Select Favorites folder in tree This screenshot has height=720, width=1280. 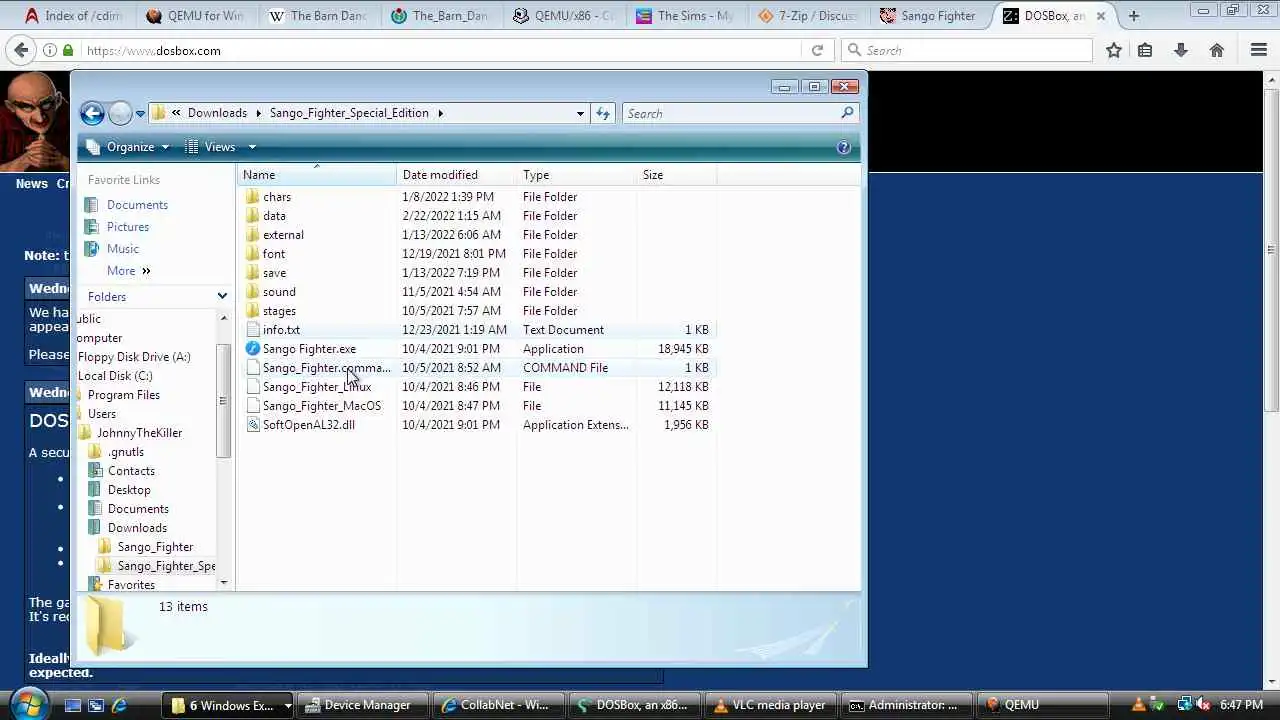coord(131,585)
